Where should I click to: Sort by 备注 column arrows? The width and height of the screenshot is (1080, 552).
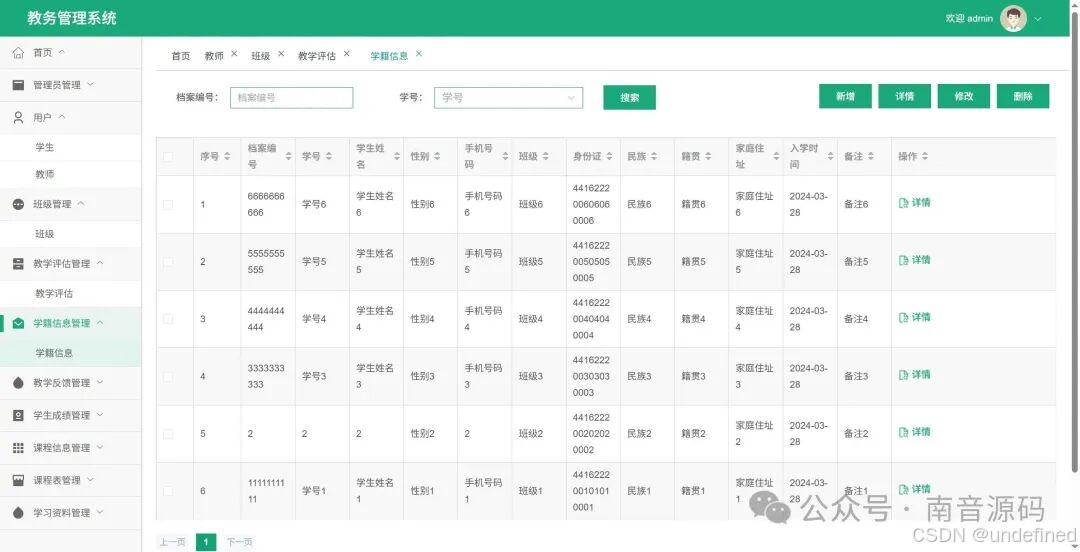(871, 156)
